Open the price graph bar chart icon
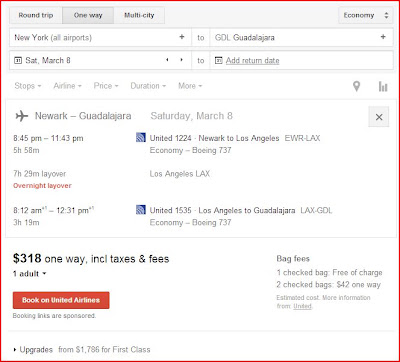 point(383,86)
